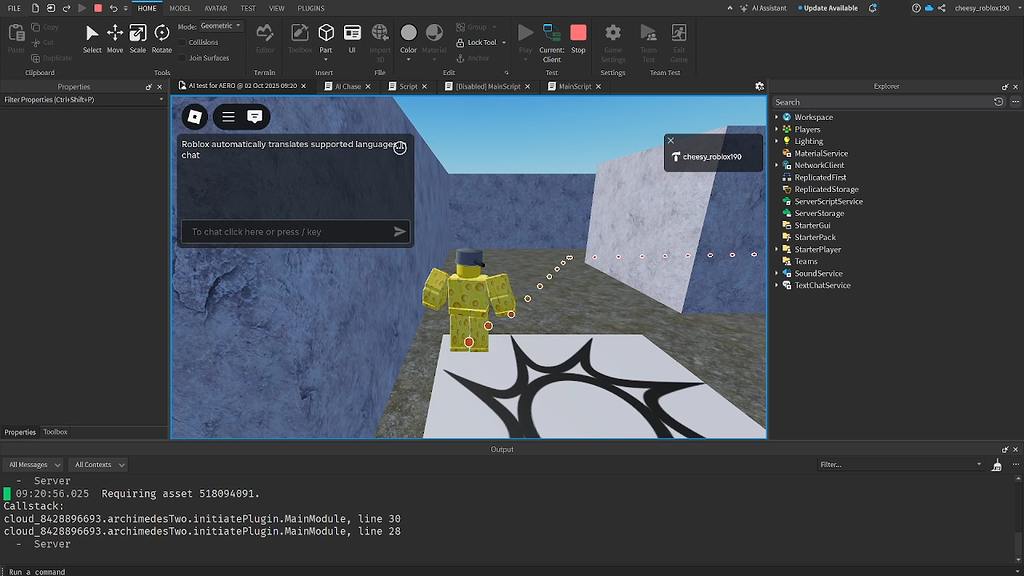
Task: Open the All Messages filter dropdown
Action: tap(32, 464)
